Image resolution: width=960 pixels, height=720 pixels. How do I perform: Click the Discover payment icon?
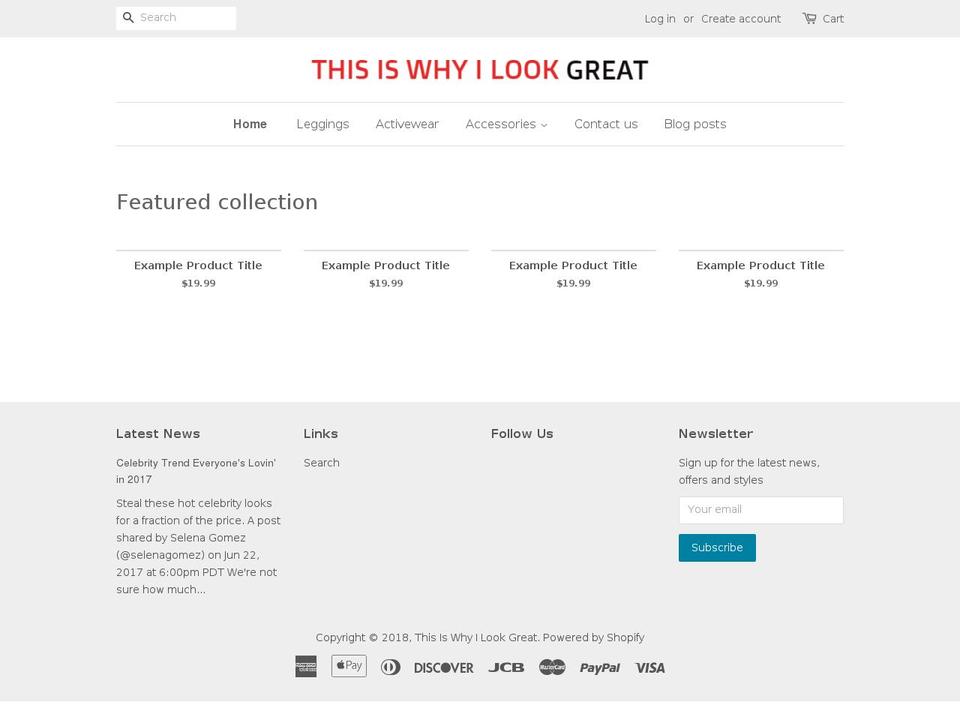pos(443,668)
